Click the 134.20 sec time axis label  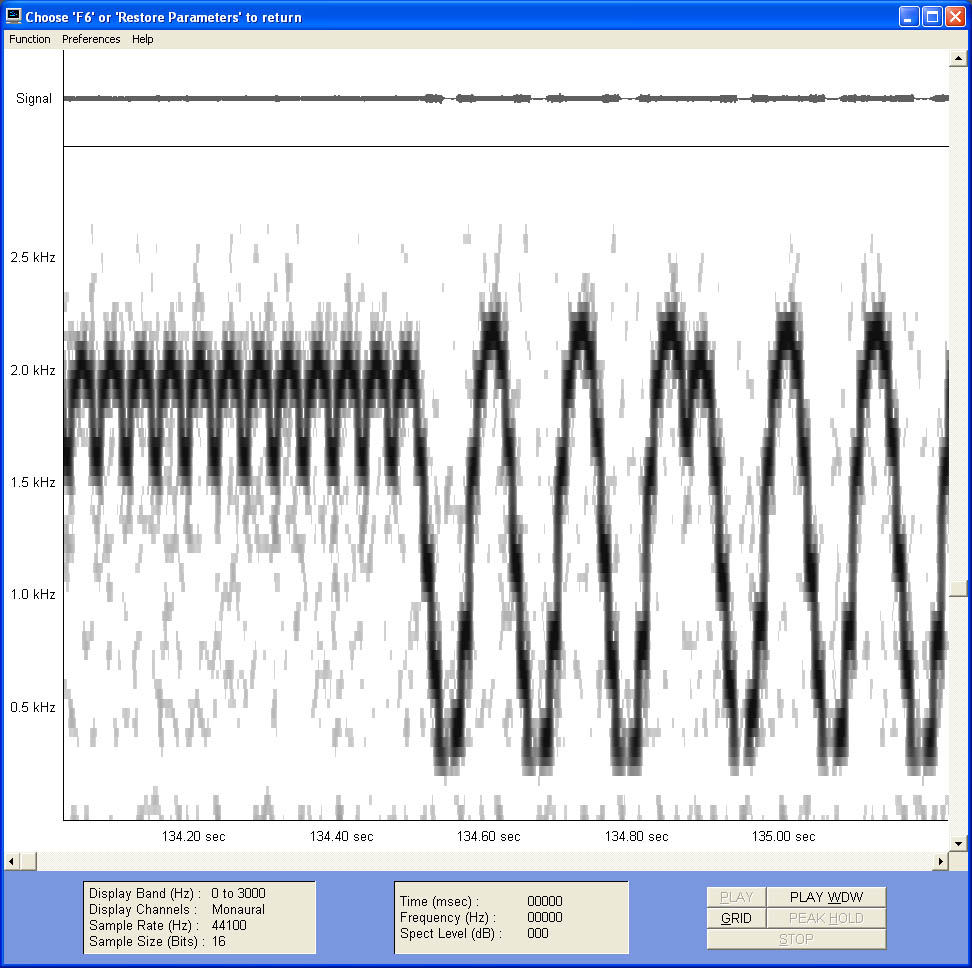click(193, 836)
